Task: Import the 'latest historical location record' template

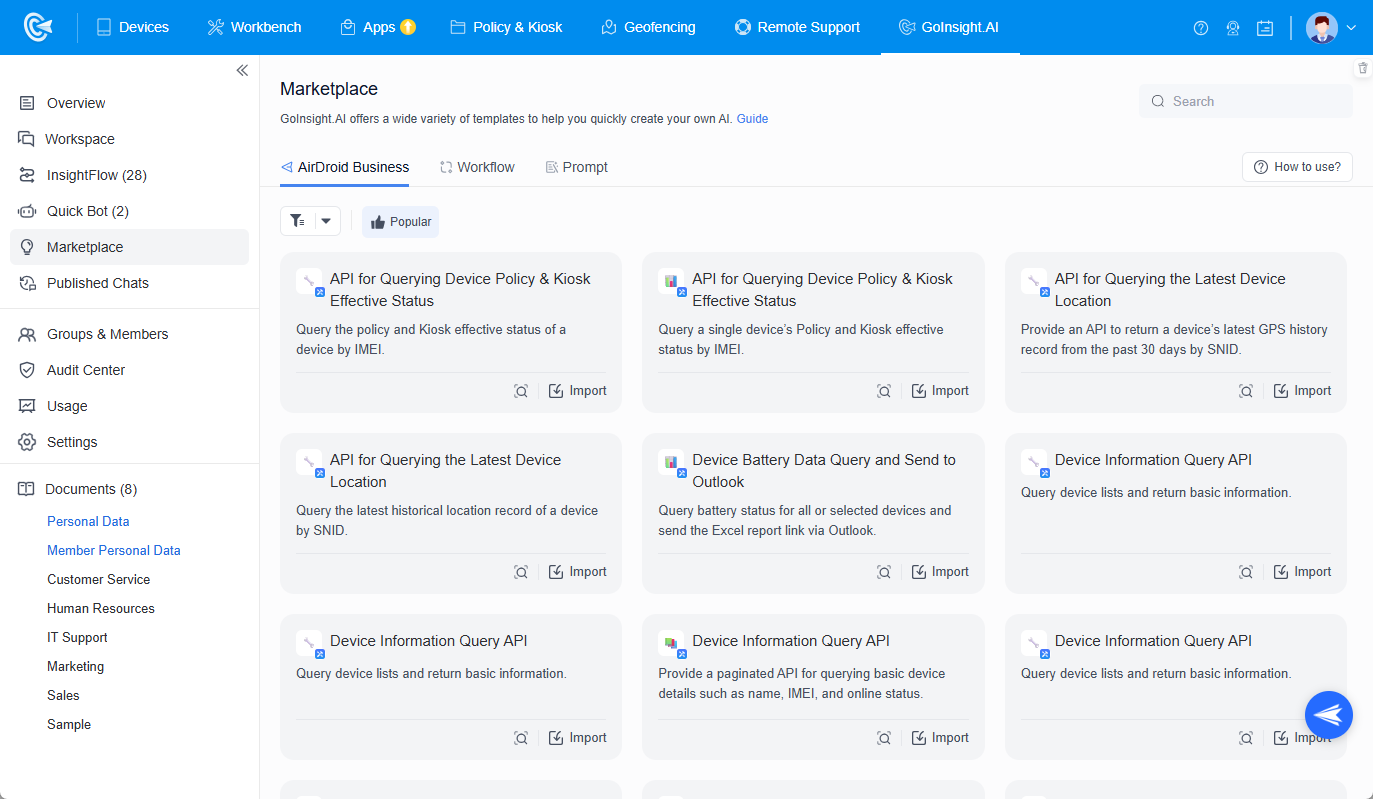Action: point(577,572)
